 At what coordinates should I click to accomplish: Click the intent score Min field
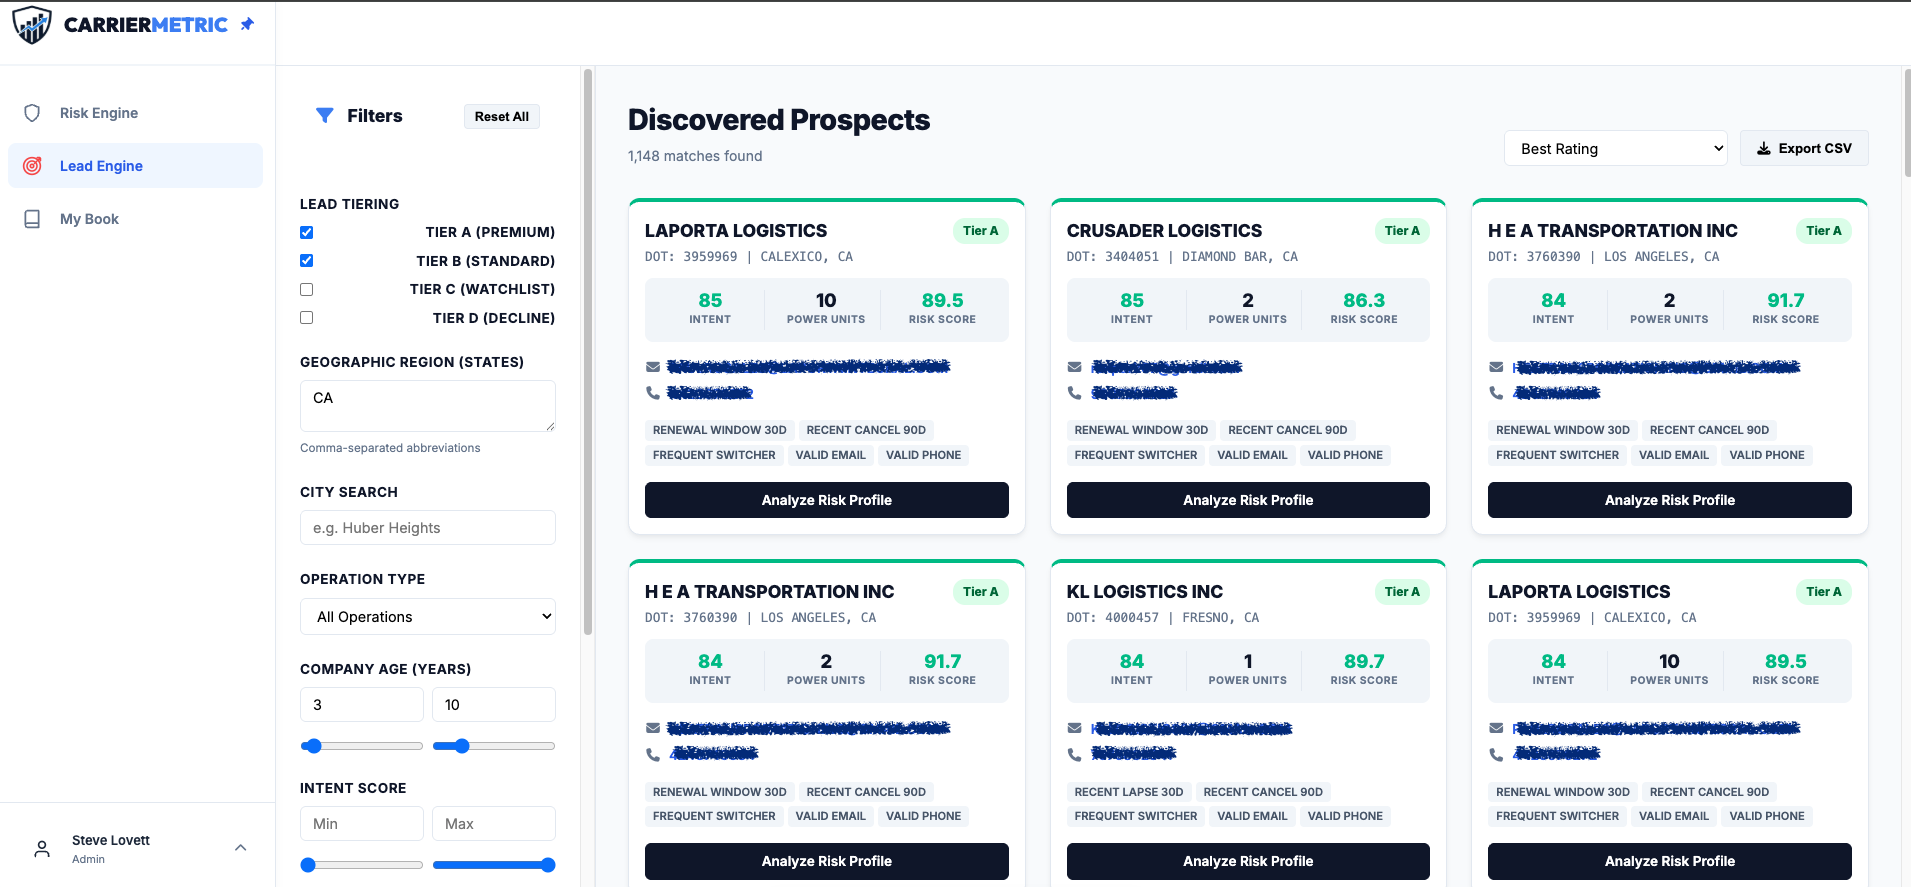point(362,824)
